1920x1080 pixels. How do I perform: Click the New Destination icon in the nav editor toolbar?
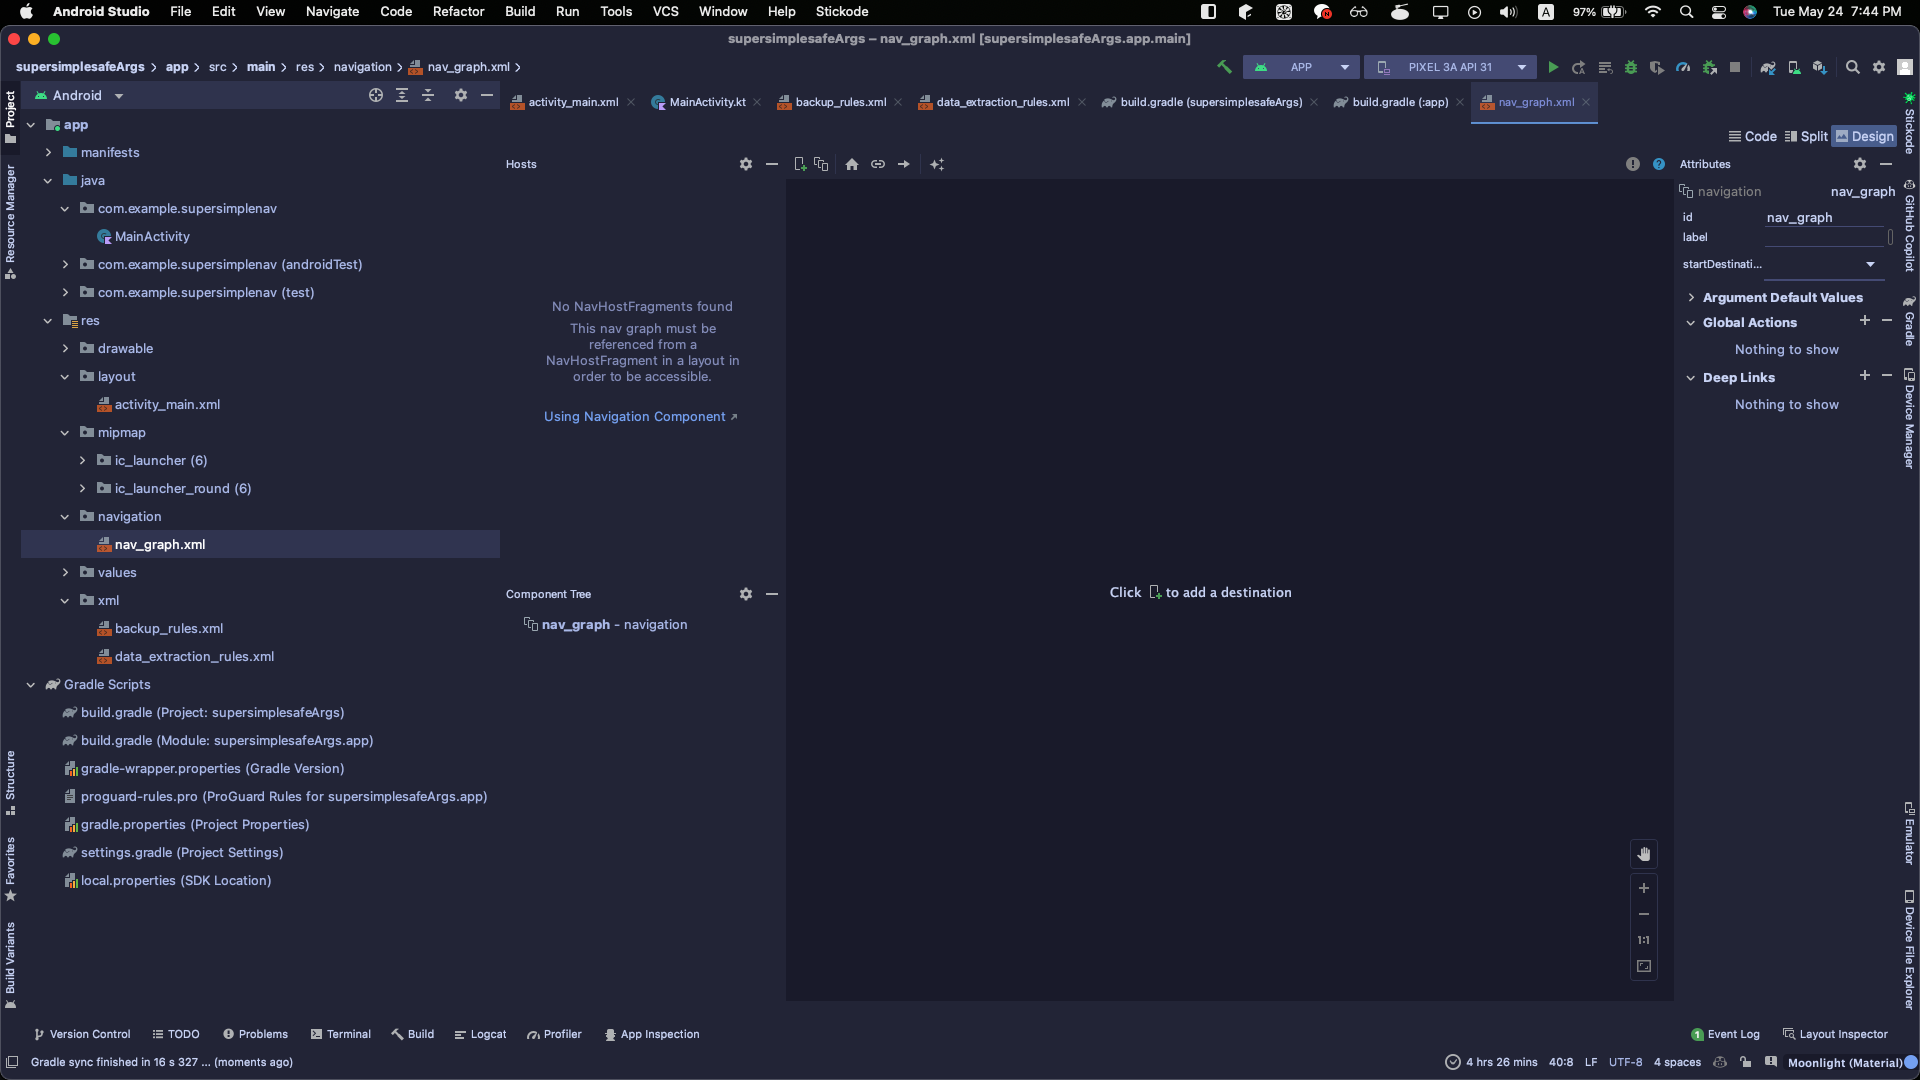click(x=799, y=164)
